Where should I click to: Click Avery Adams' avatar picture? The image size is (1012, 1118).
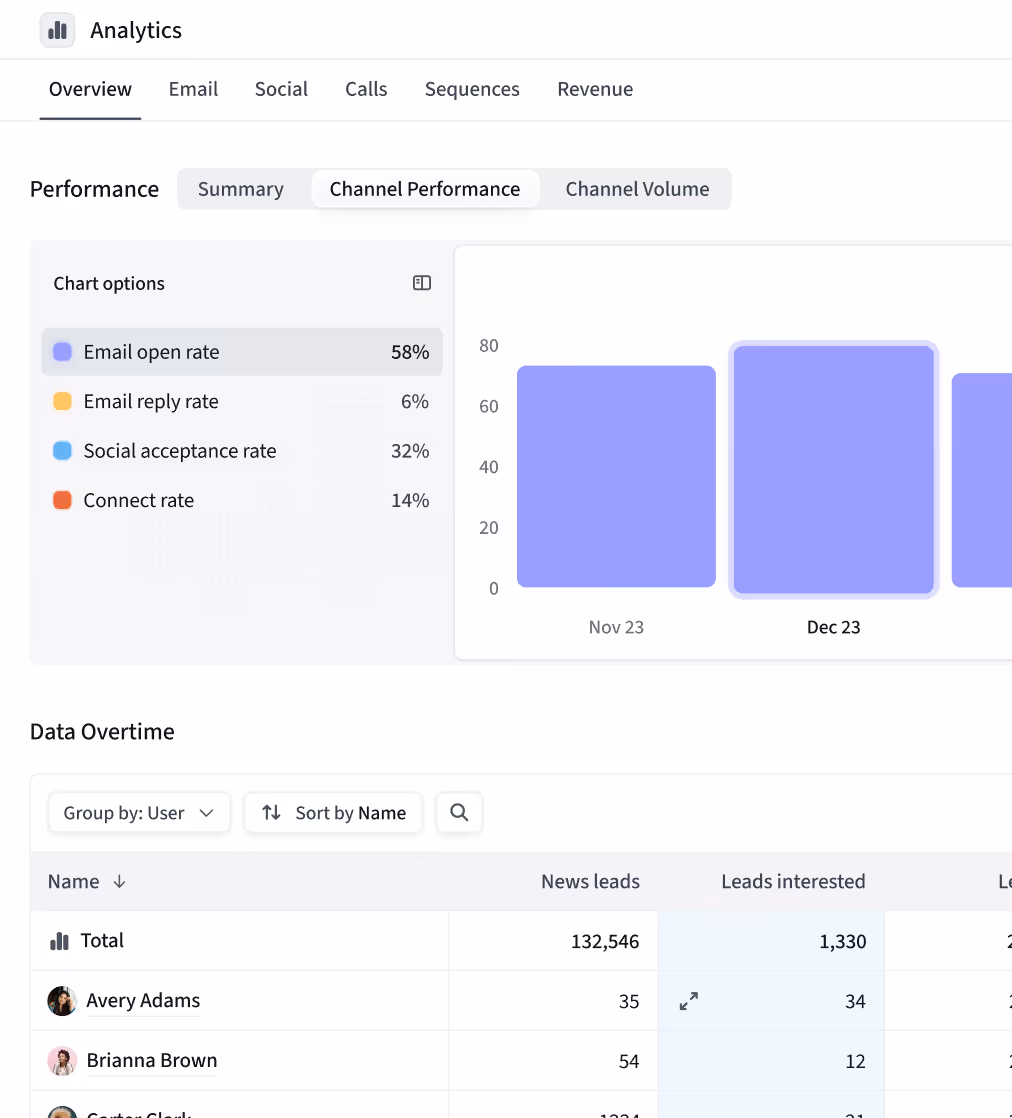62,1001
